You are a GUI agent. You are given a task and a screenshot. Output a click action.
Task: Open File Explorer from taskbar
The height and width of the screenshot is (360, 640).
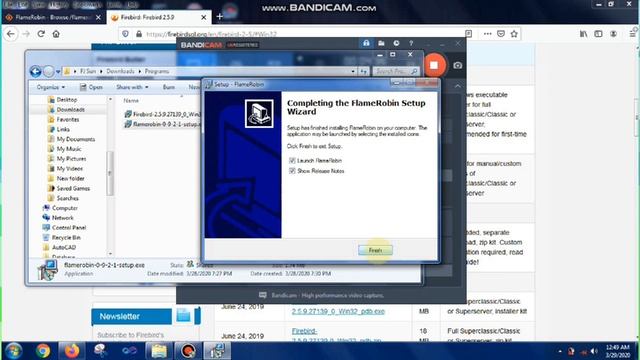click(159, 351)
